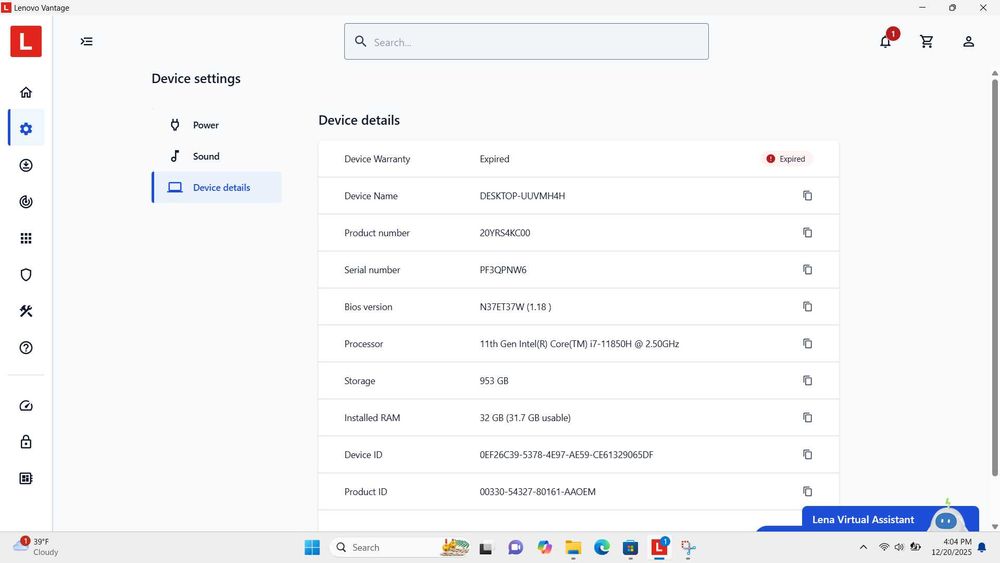Copy the Processor value
Viewport: 1000px width, 563px height.
(807, 344)
